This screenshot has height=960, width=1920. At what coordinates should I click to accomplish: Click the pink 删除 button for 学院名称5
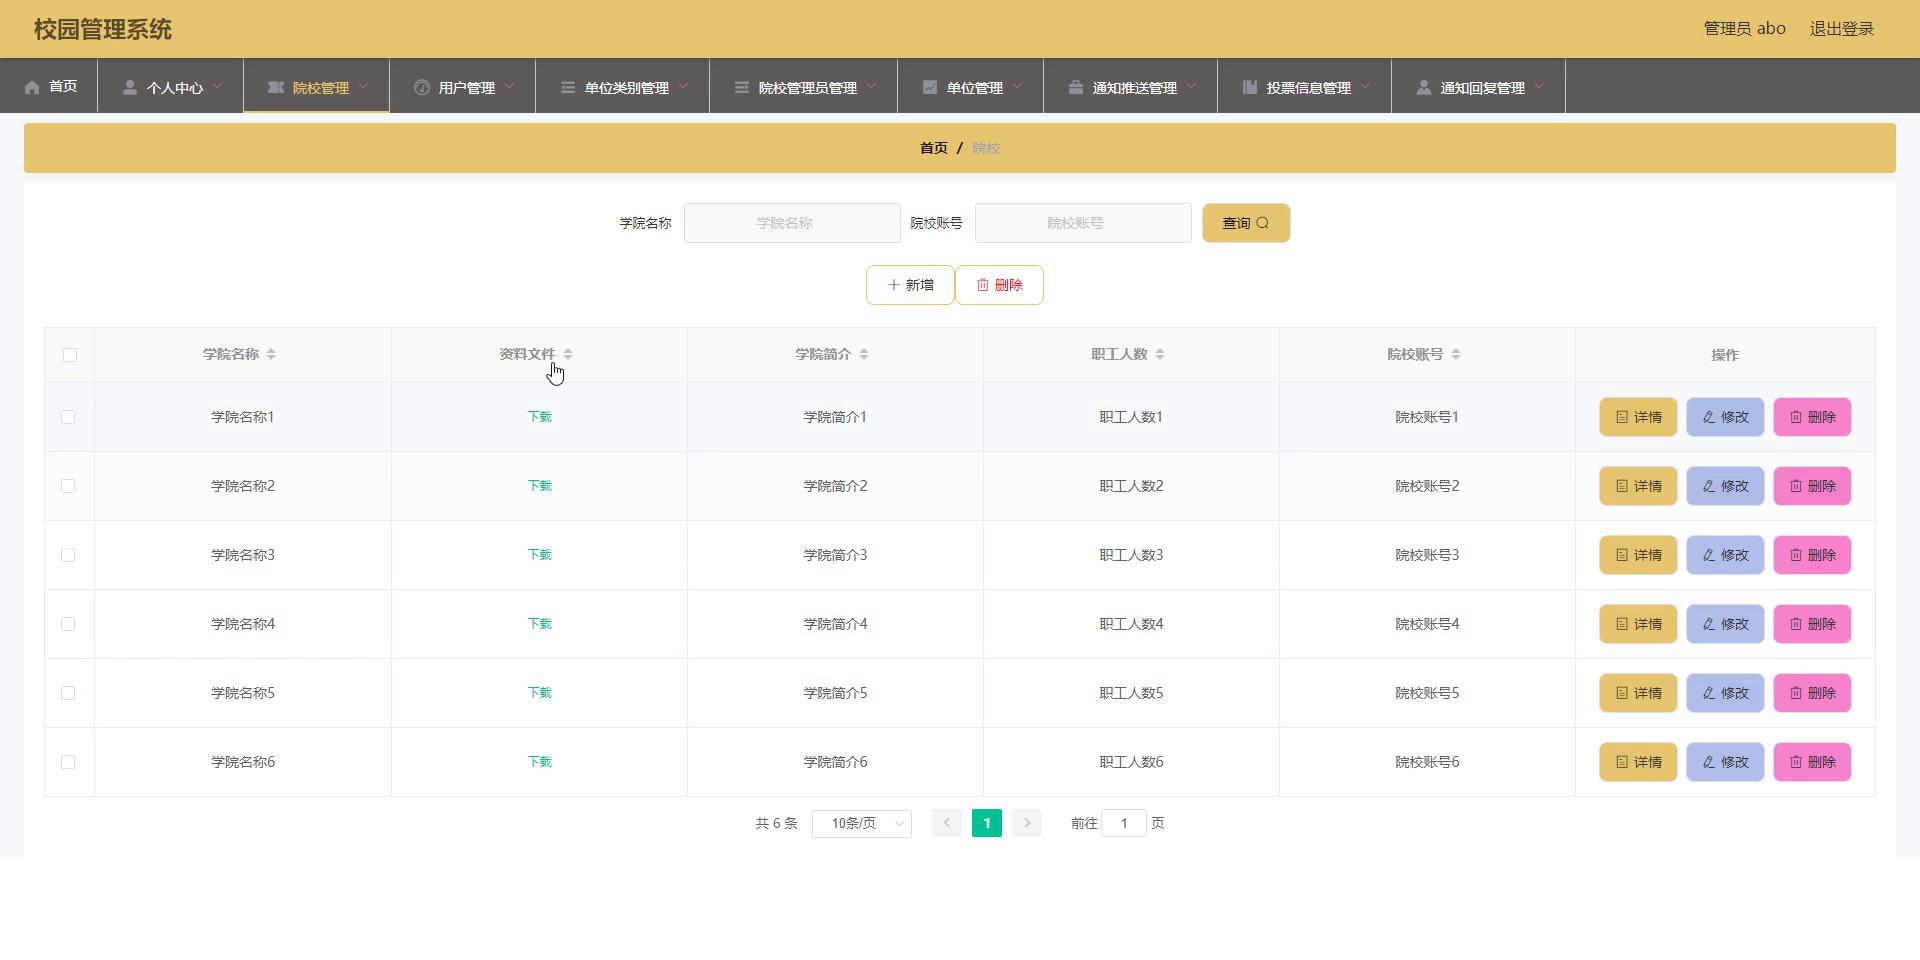coord(1811,693)
